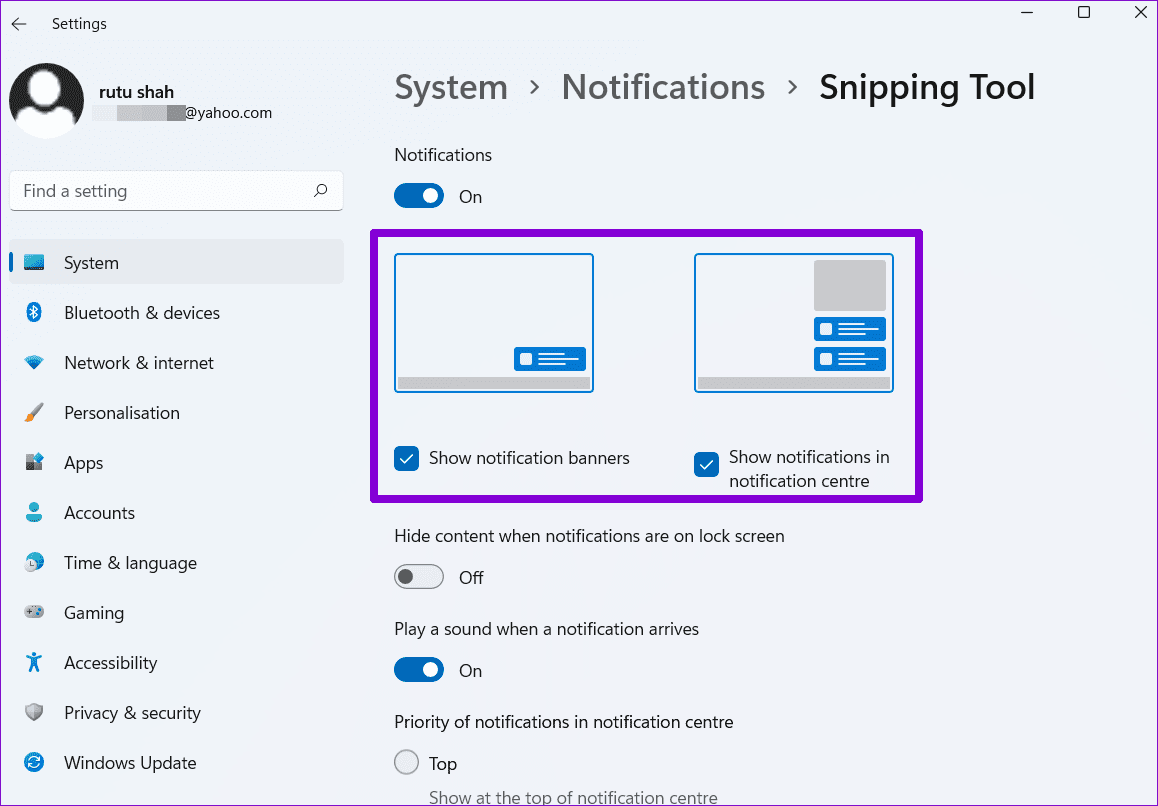Image resolution: width=1158 pixels, height=806 pixels.
Task: Click the Network & internet wifi icon
Action: pos(34,363)
